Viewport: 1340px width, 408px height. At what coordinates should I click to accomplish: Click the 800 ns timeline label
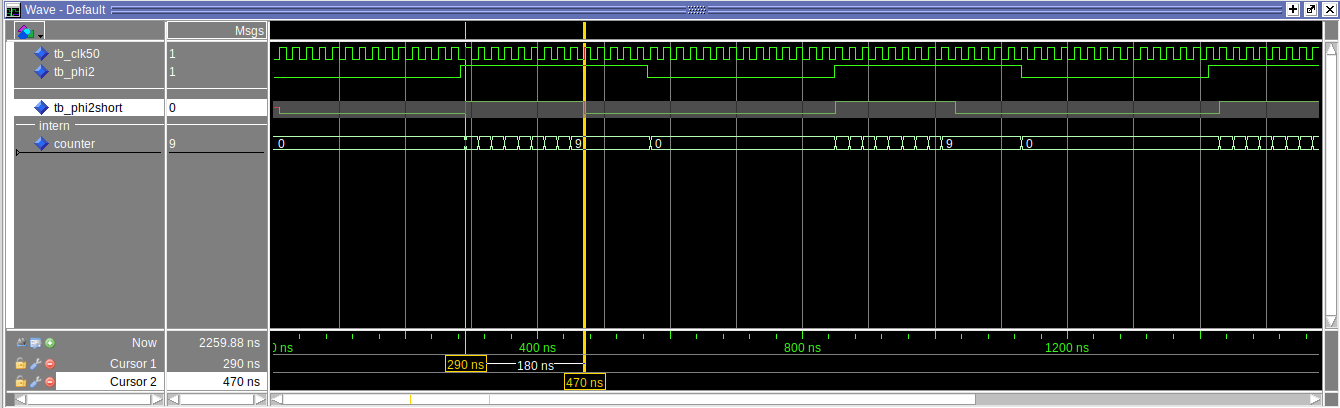(x=802, y=348)
